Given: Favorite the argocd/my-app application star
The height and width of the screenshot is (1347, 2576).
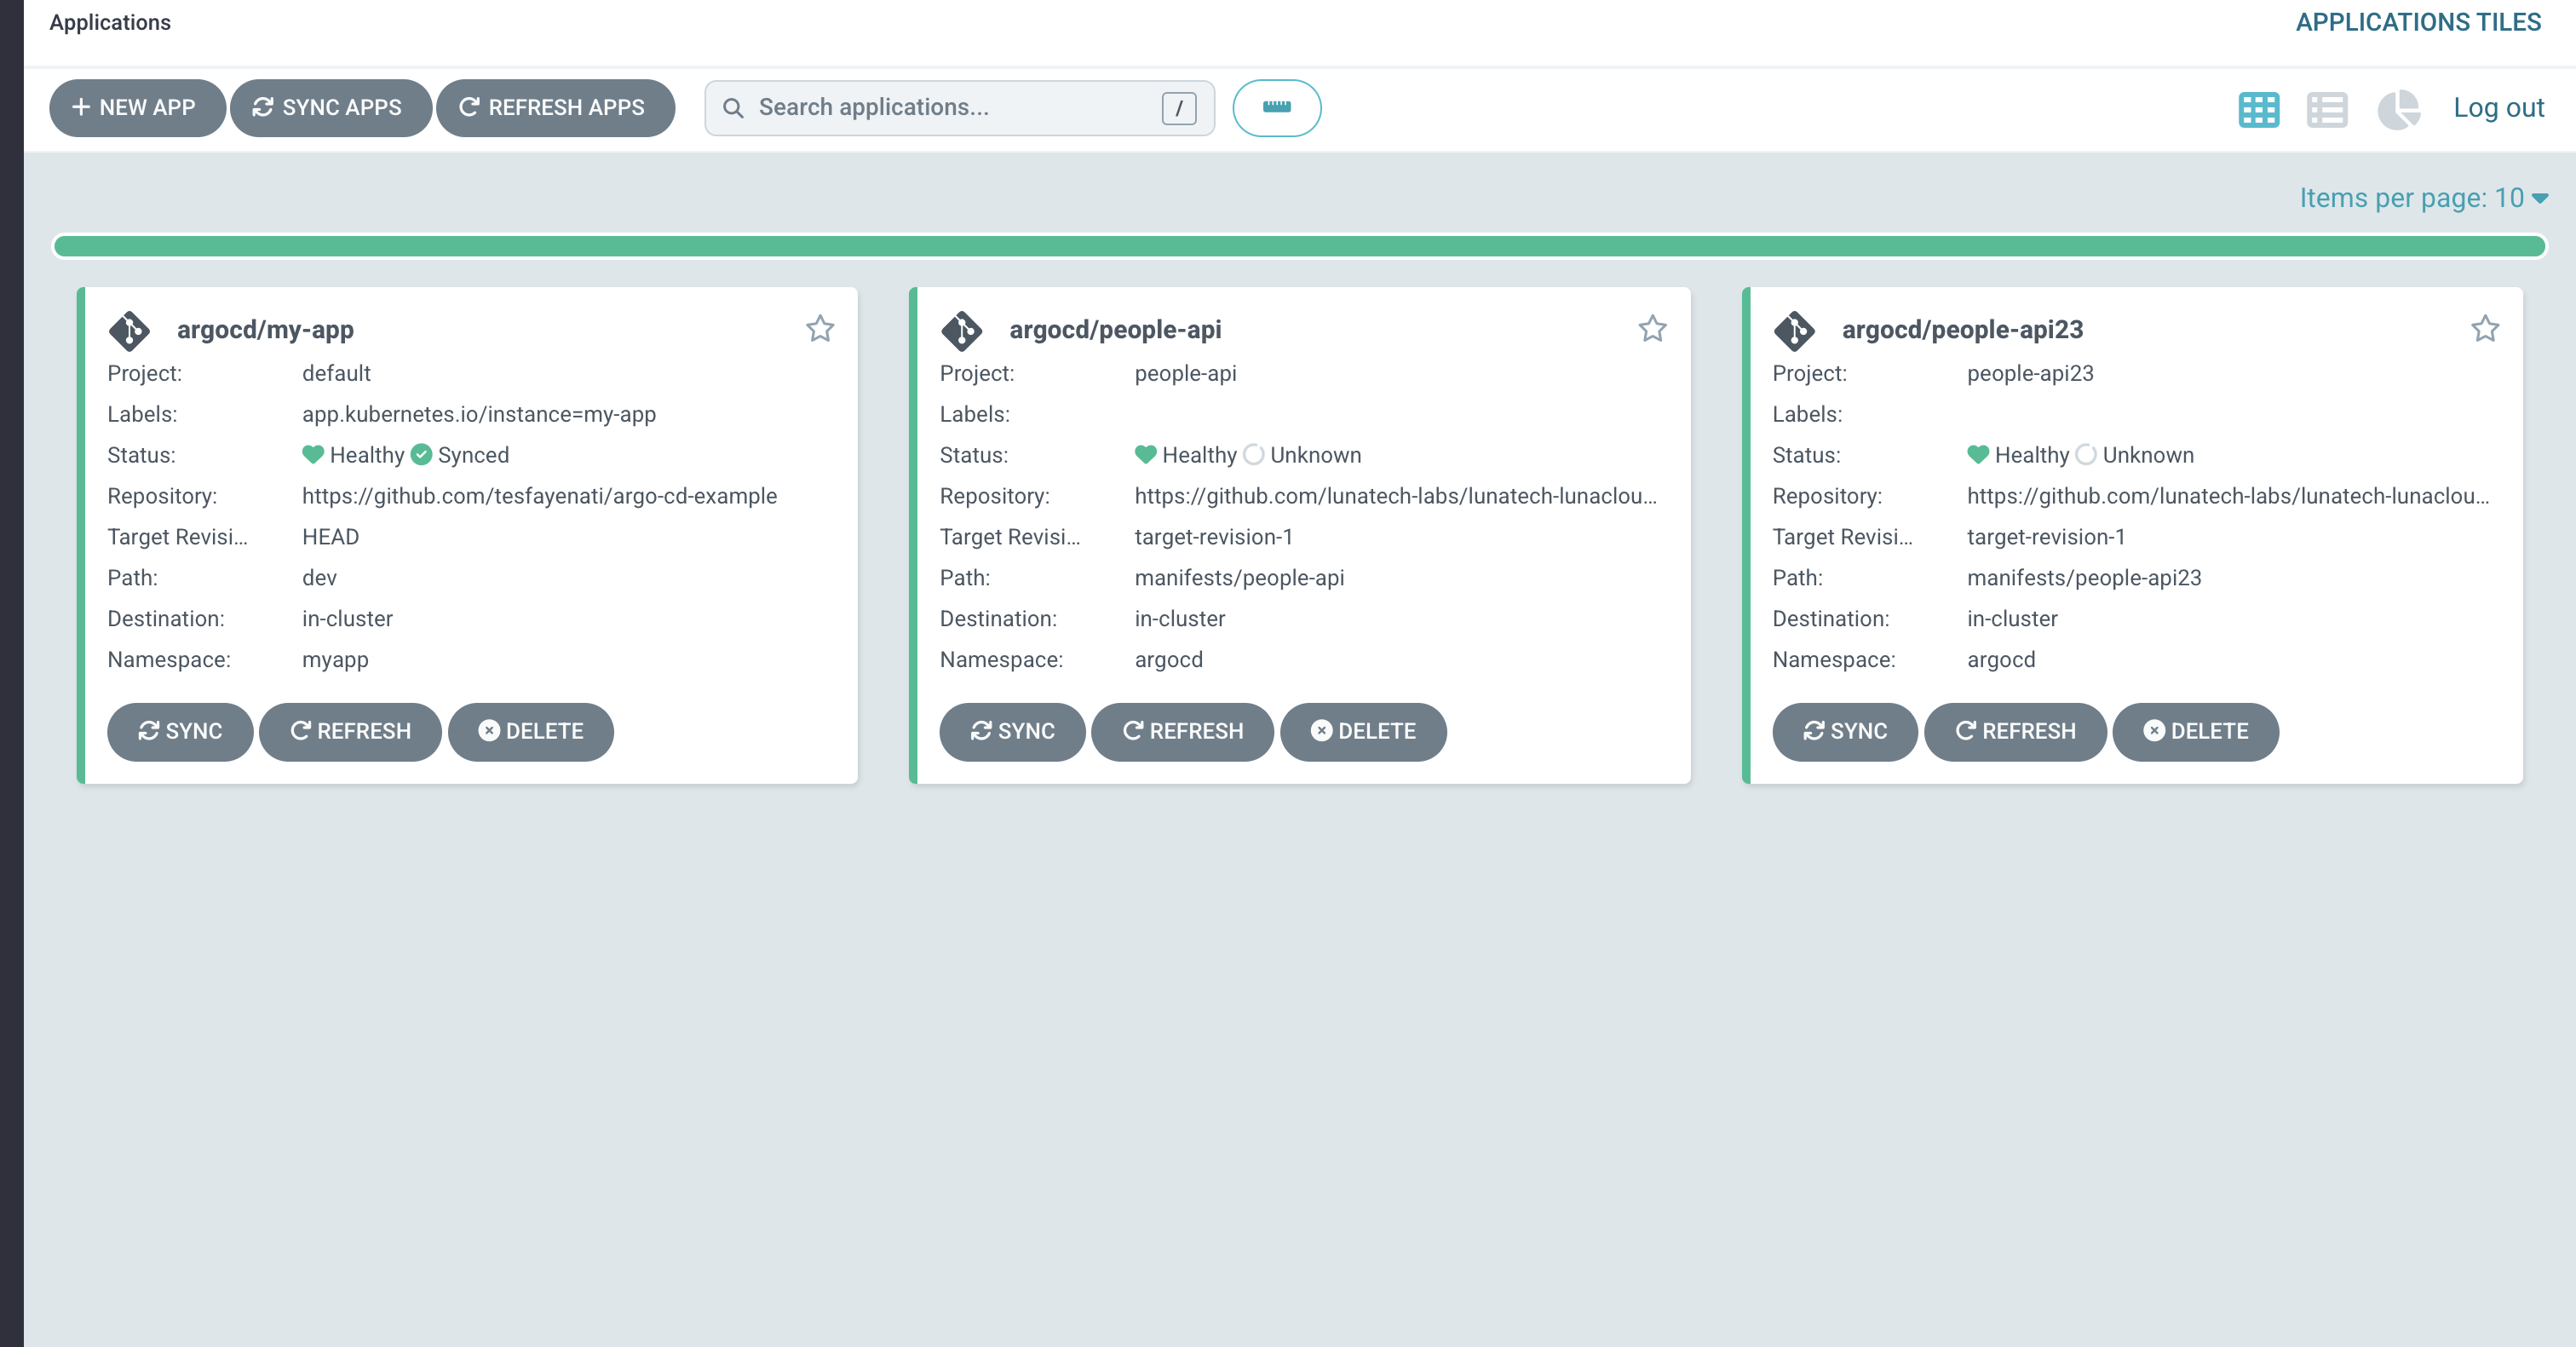Looking at the screenshot, I should pos(820,329).
